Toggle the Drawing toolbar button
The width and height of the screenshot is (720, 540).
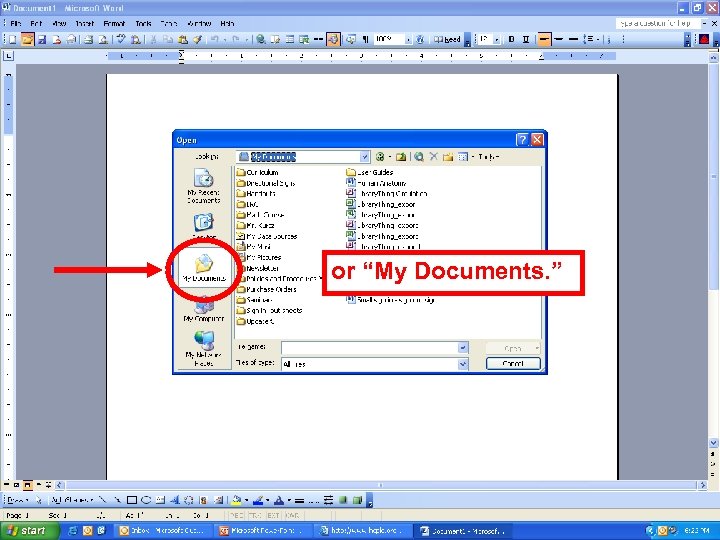[333, 39]
